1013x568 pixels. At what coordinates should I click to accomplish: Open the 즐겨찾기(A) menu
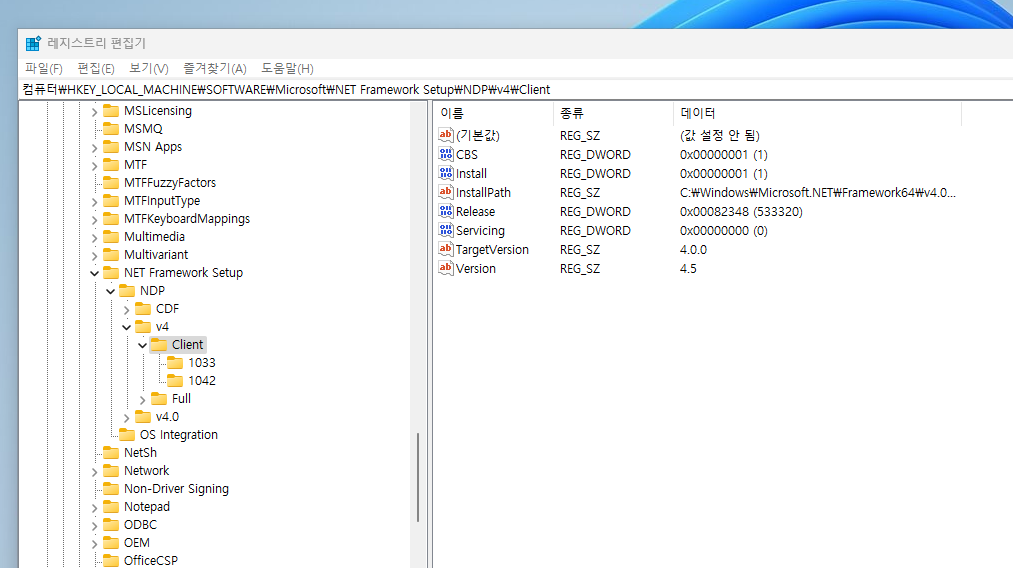214,68
